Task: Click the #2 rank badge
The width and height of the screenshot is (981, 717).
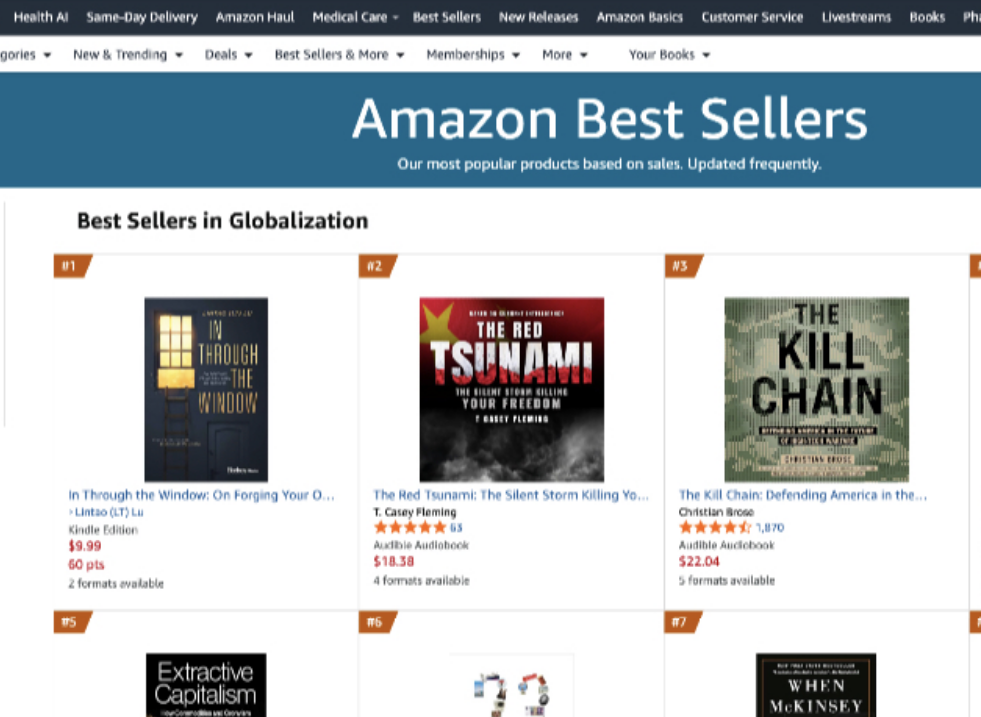Action: pos(377,266)
